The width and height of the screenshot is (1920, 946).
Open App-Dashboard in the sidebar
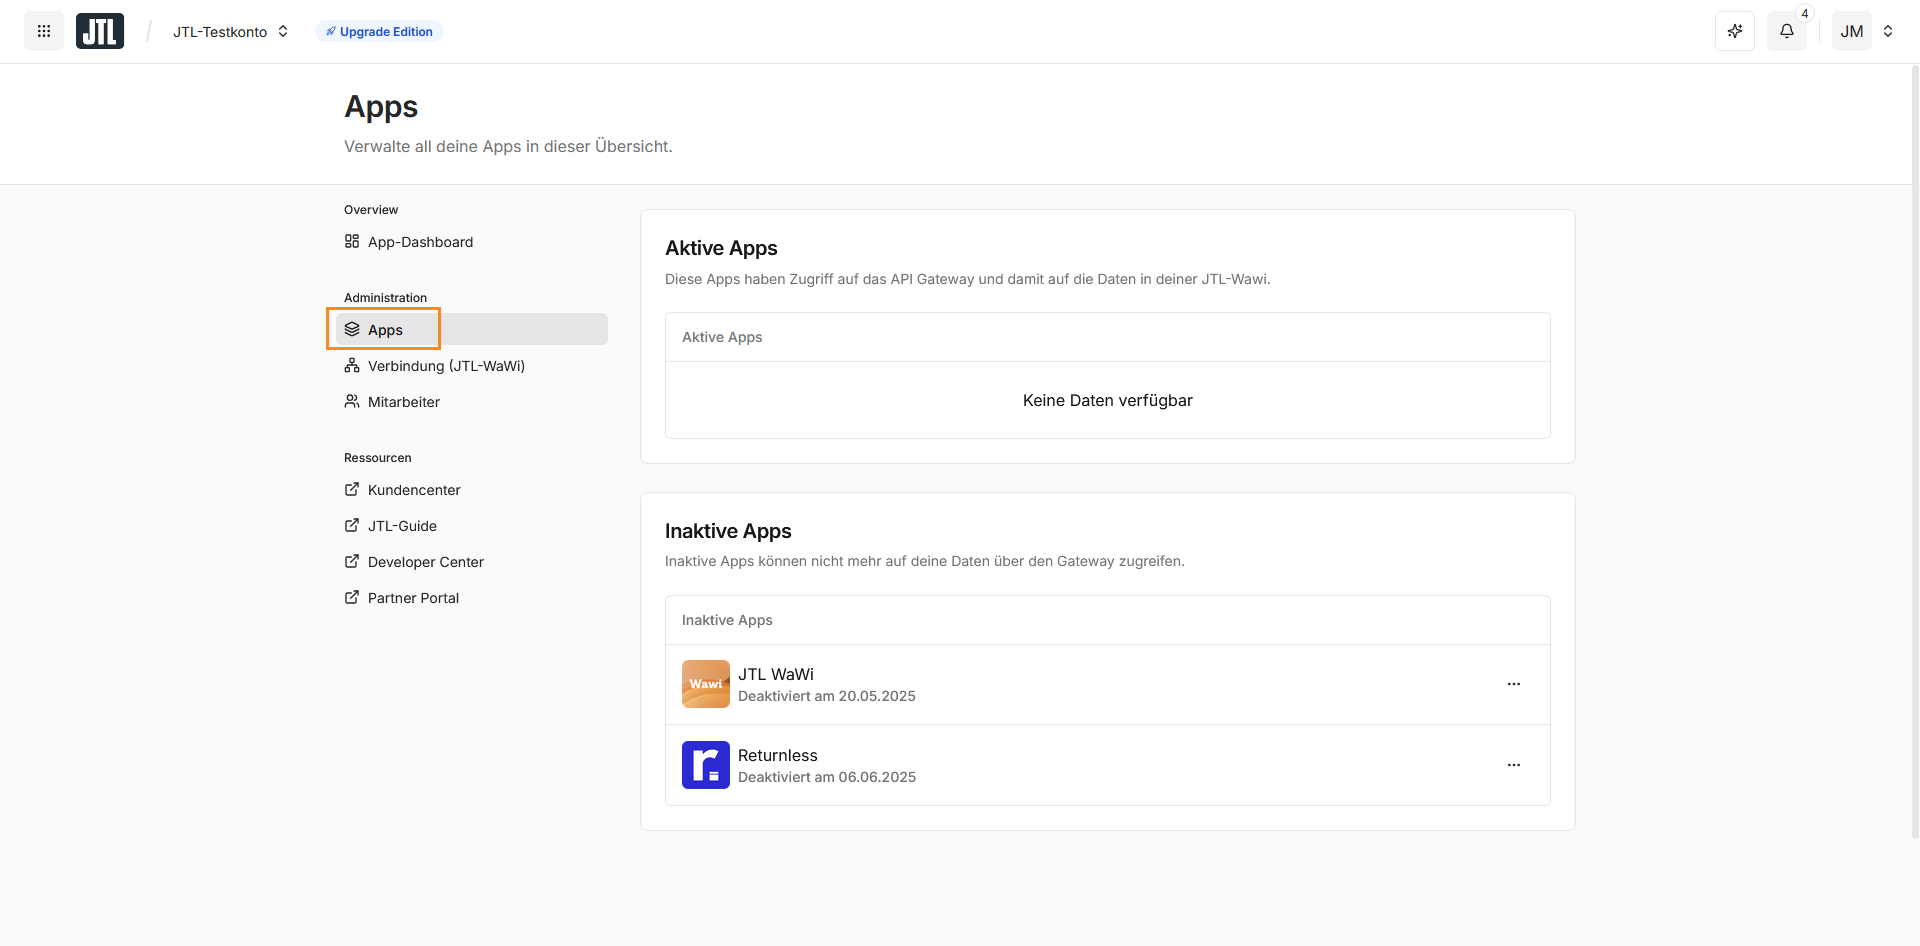point(472,242)
